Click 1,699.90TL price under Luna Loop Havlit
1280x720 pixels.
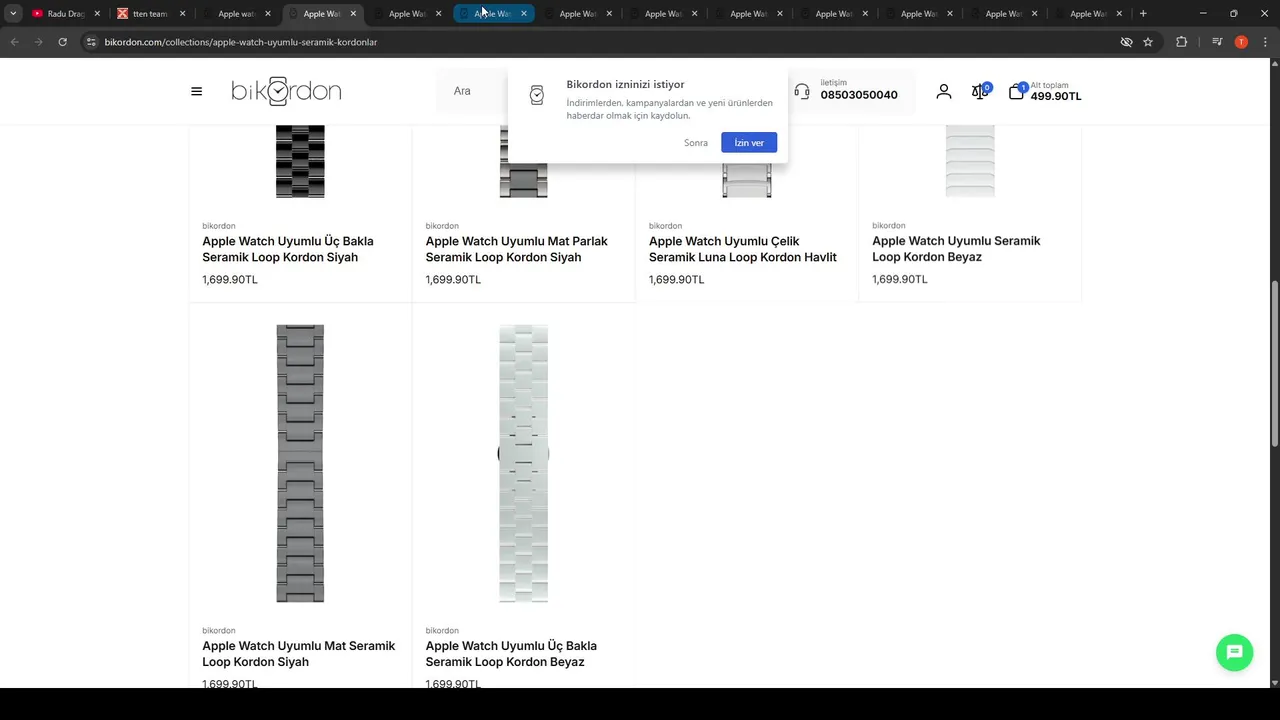[x=677, y=280]
